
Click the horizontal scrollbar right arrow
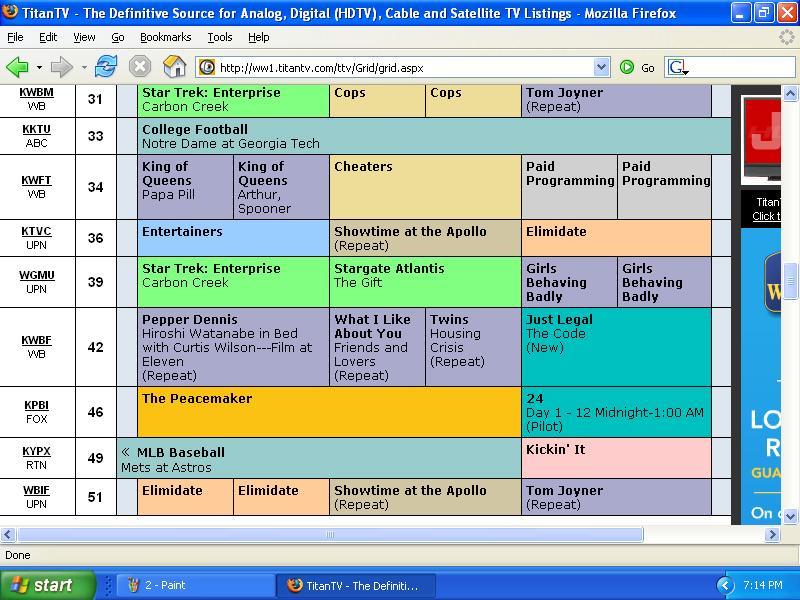click(x=772, y=534)
